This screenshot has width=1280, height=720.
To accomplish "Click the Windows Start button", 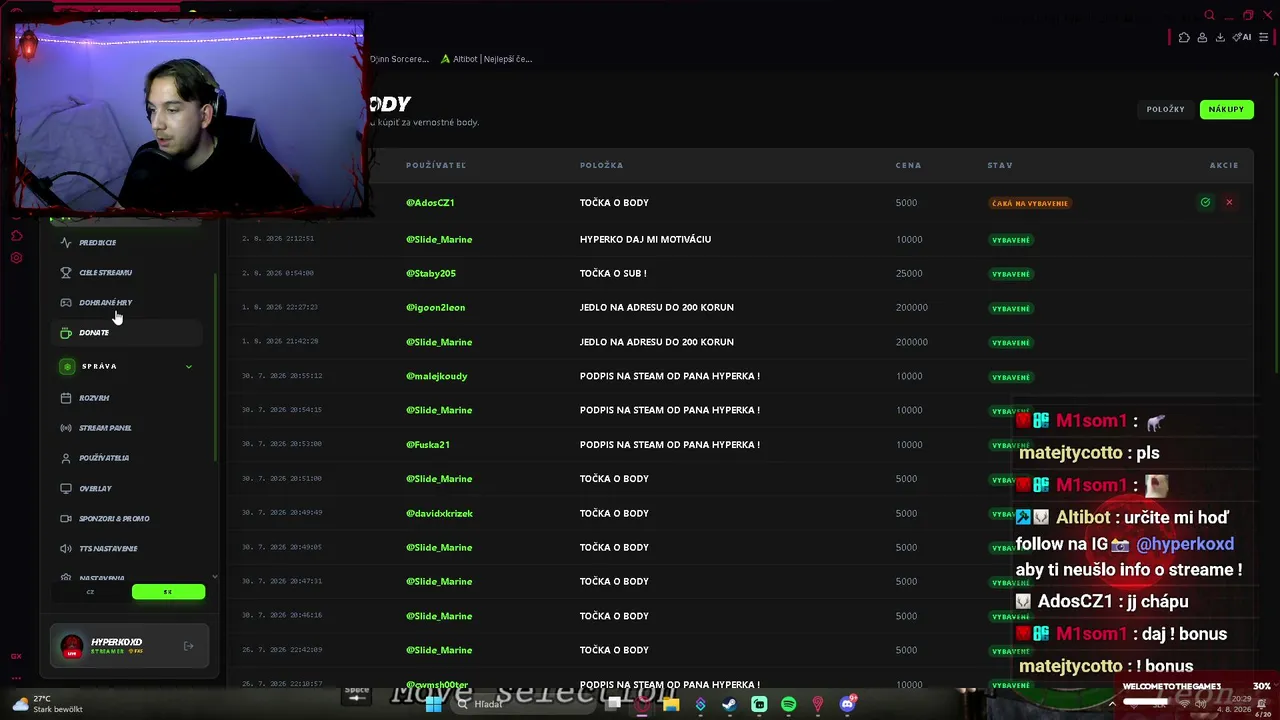I will [434, 705].
